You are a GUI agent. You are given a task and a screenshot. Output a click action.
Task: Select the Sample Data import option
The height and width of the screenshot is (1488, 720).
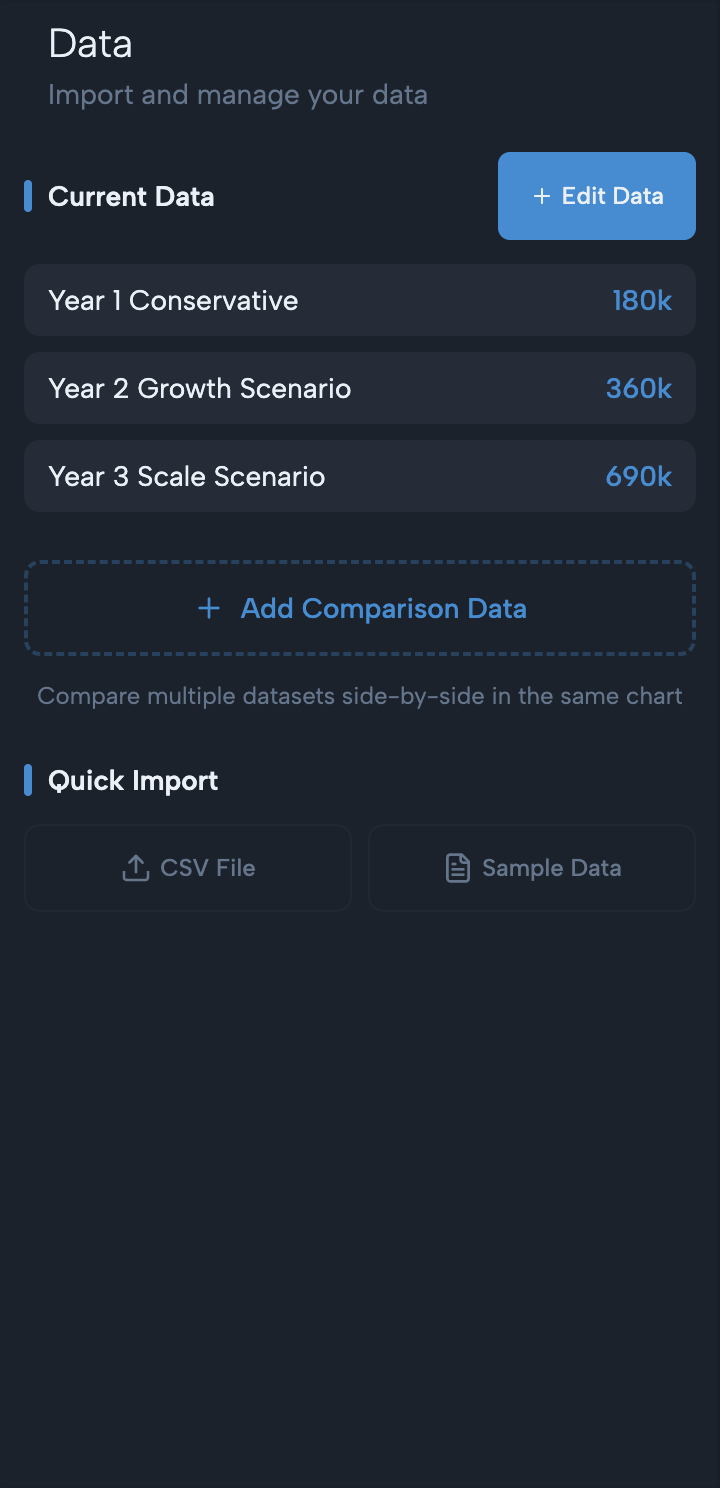coord(531,868)
